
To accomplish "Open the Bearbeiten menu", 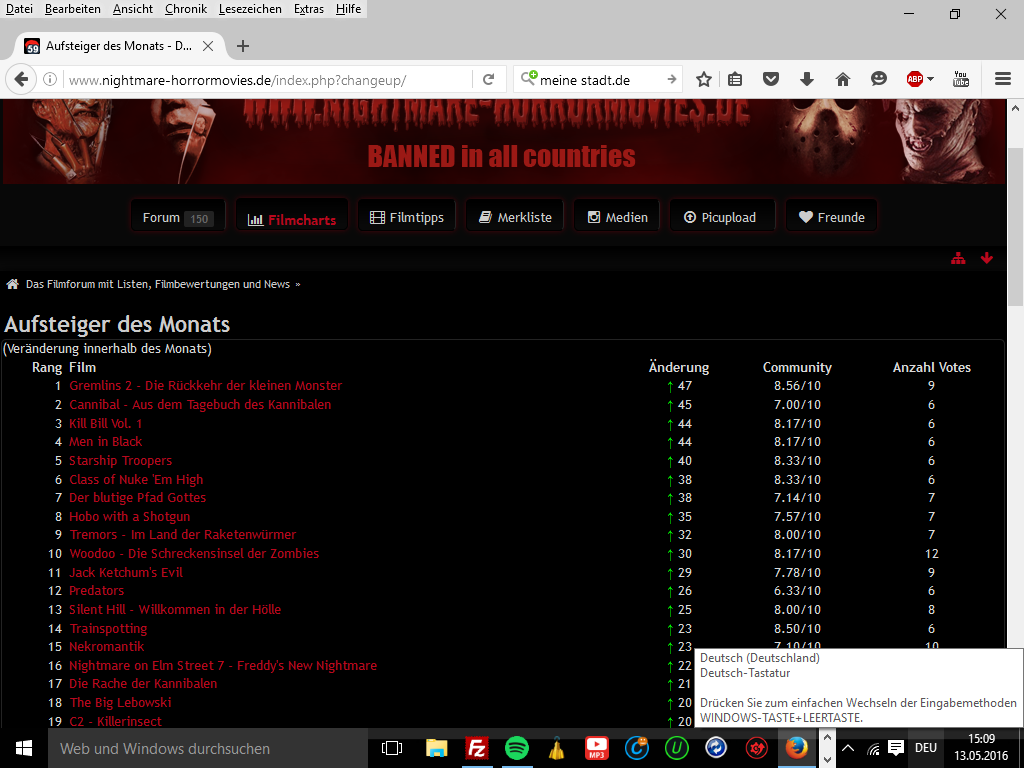I will 72,9.
